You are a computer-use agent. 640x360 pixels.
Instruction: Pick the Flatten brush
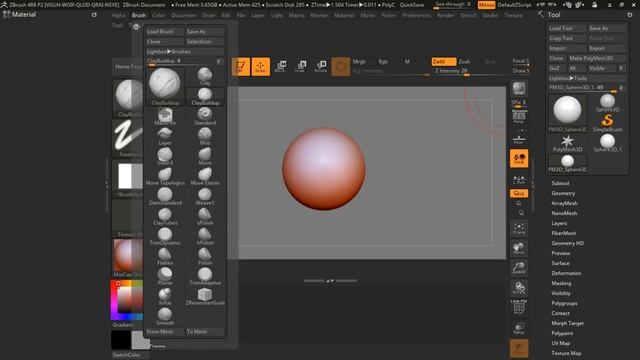(165, 256)
